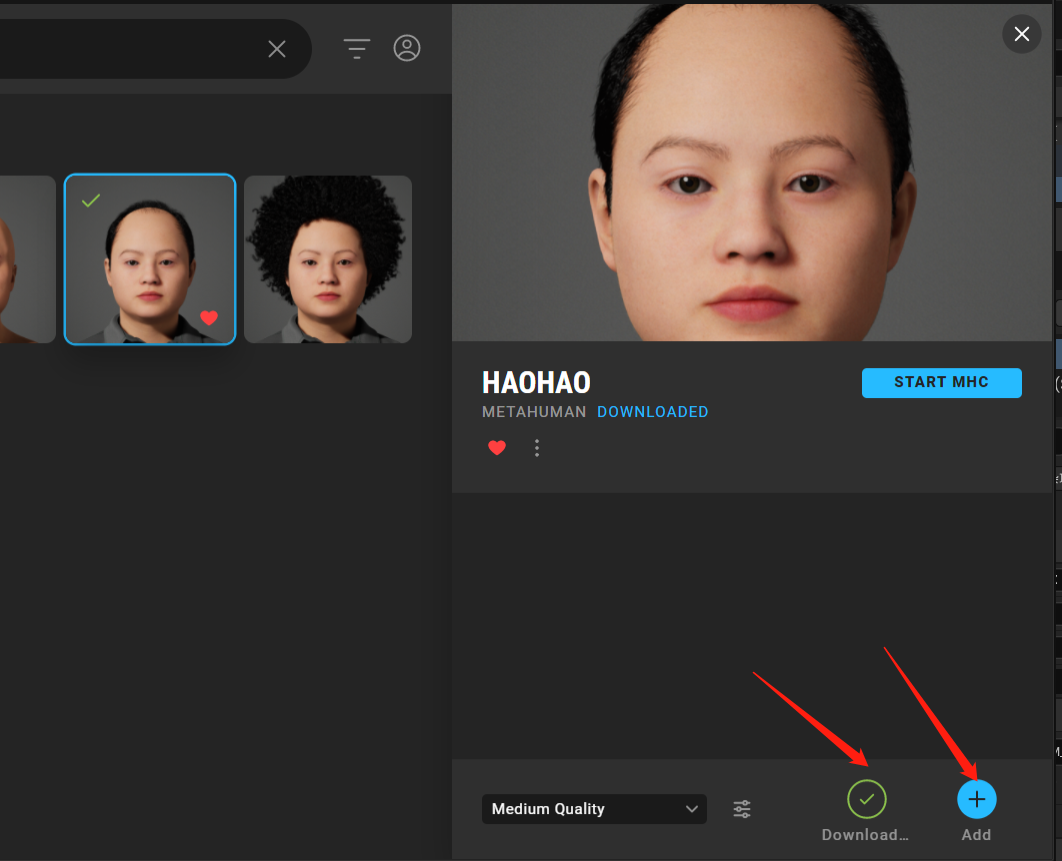1062x861 pixels.
Task: Click the green Downloaded checkmark button
Action: pyautogui.click(x=866, y=799)
